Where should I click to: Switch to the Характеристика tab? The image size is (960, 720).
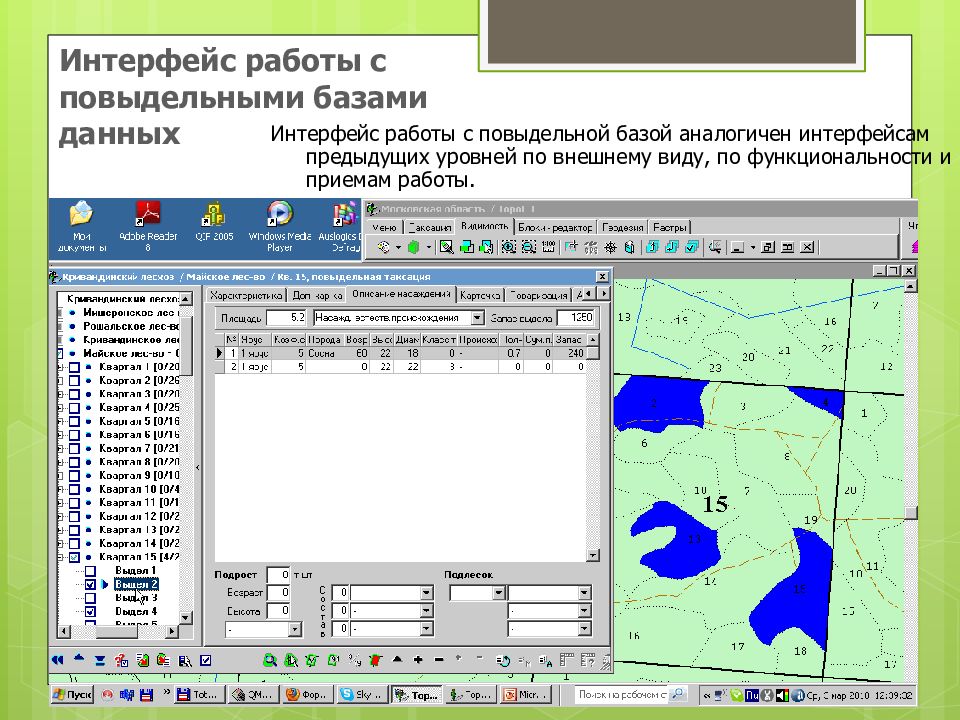coord(246,295)
